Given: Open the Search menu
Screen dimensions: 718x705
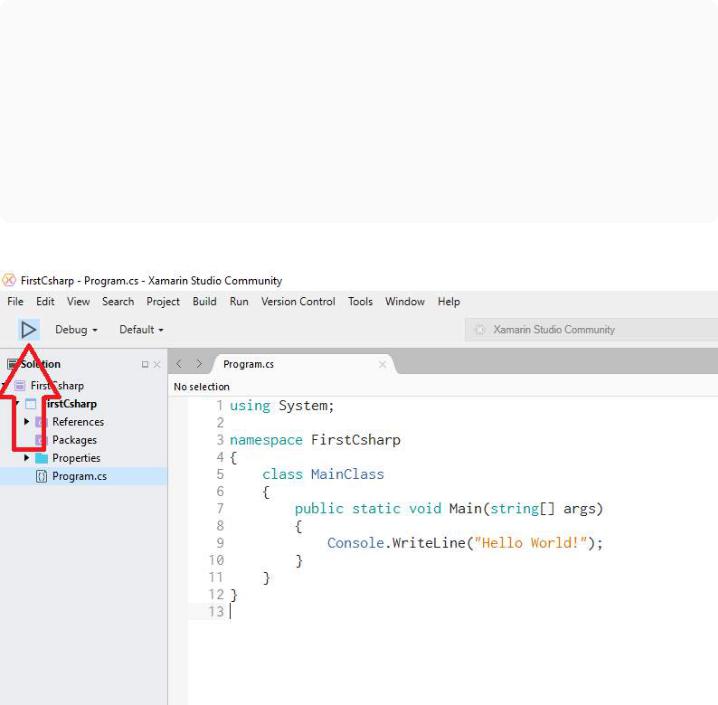Looking at the screenshot, I should click(x=118, y=302).
